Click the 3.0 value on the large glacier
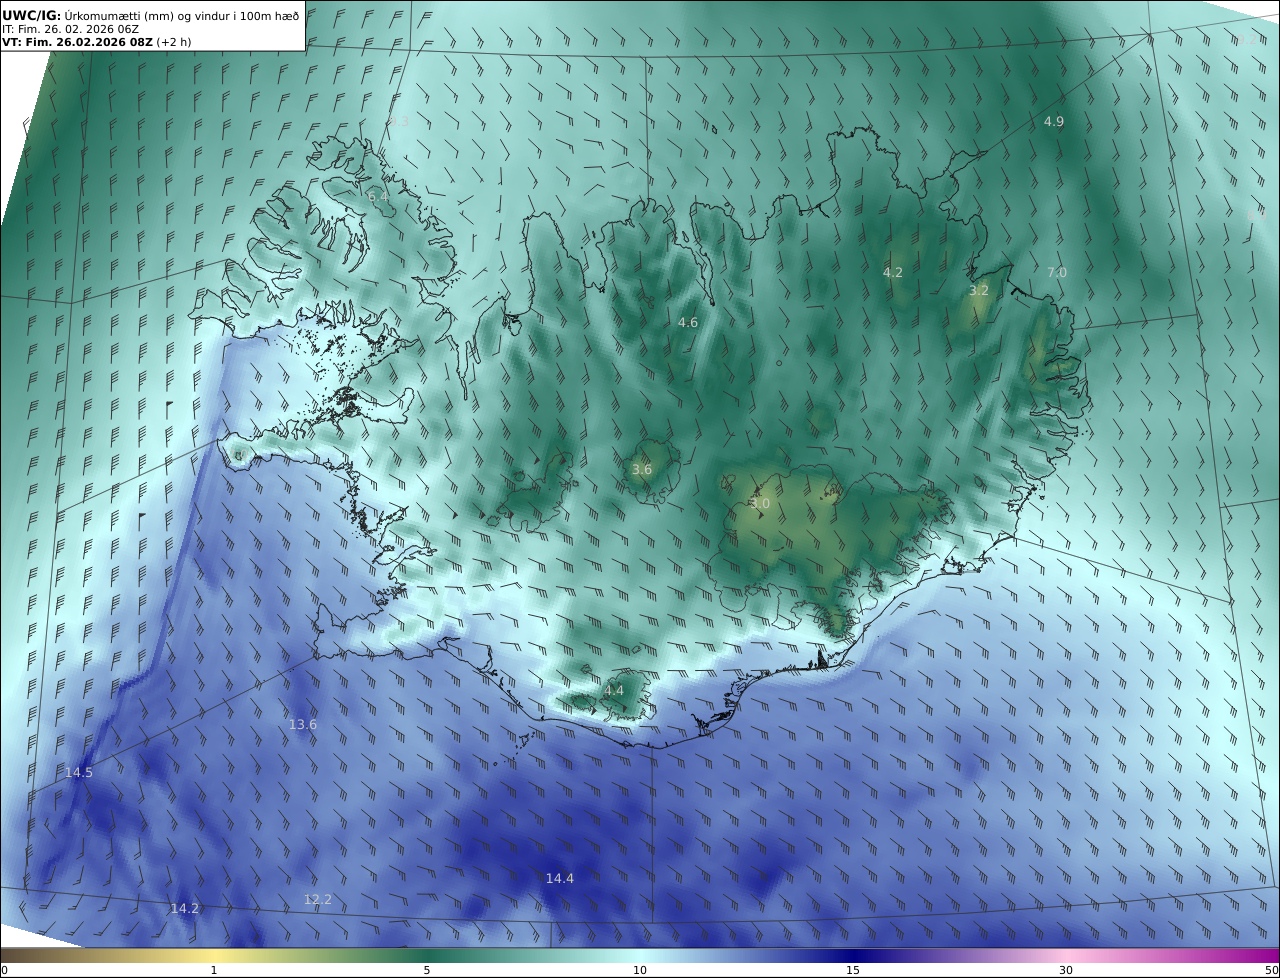Viewport: 1280px width, 978px height. [760, 504]
